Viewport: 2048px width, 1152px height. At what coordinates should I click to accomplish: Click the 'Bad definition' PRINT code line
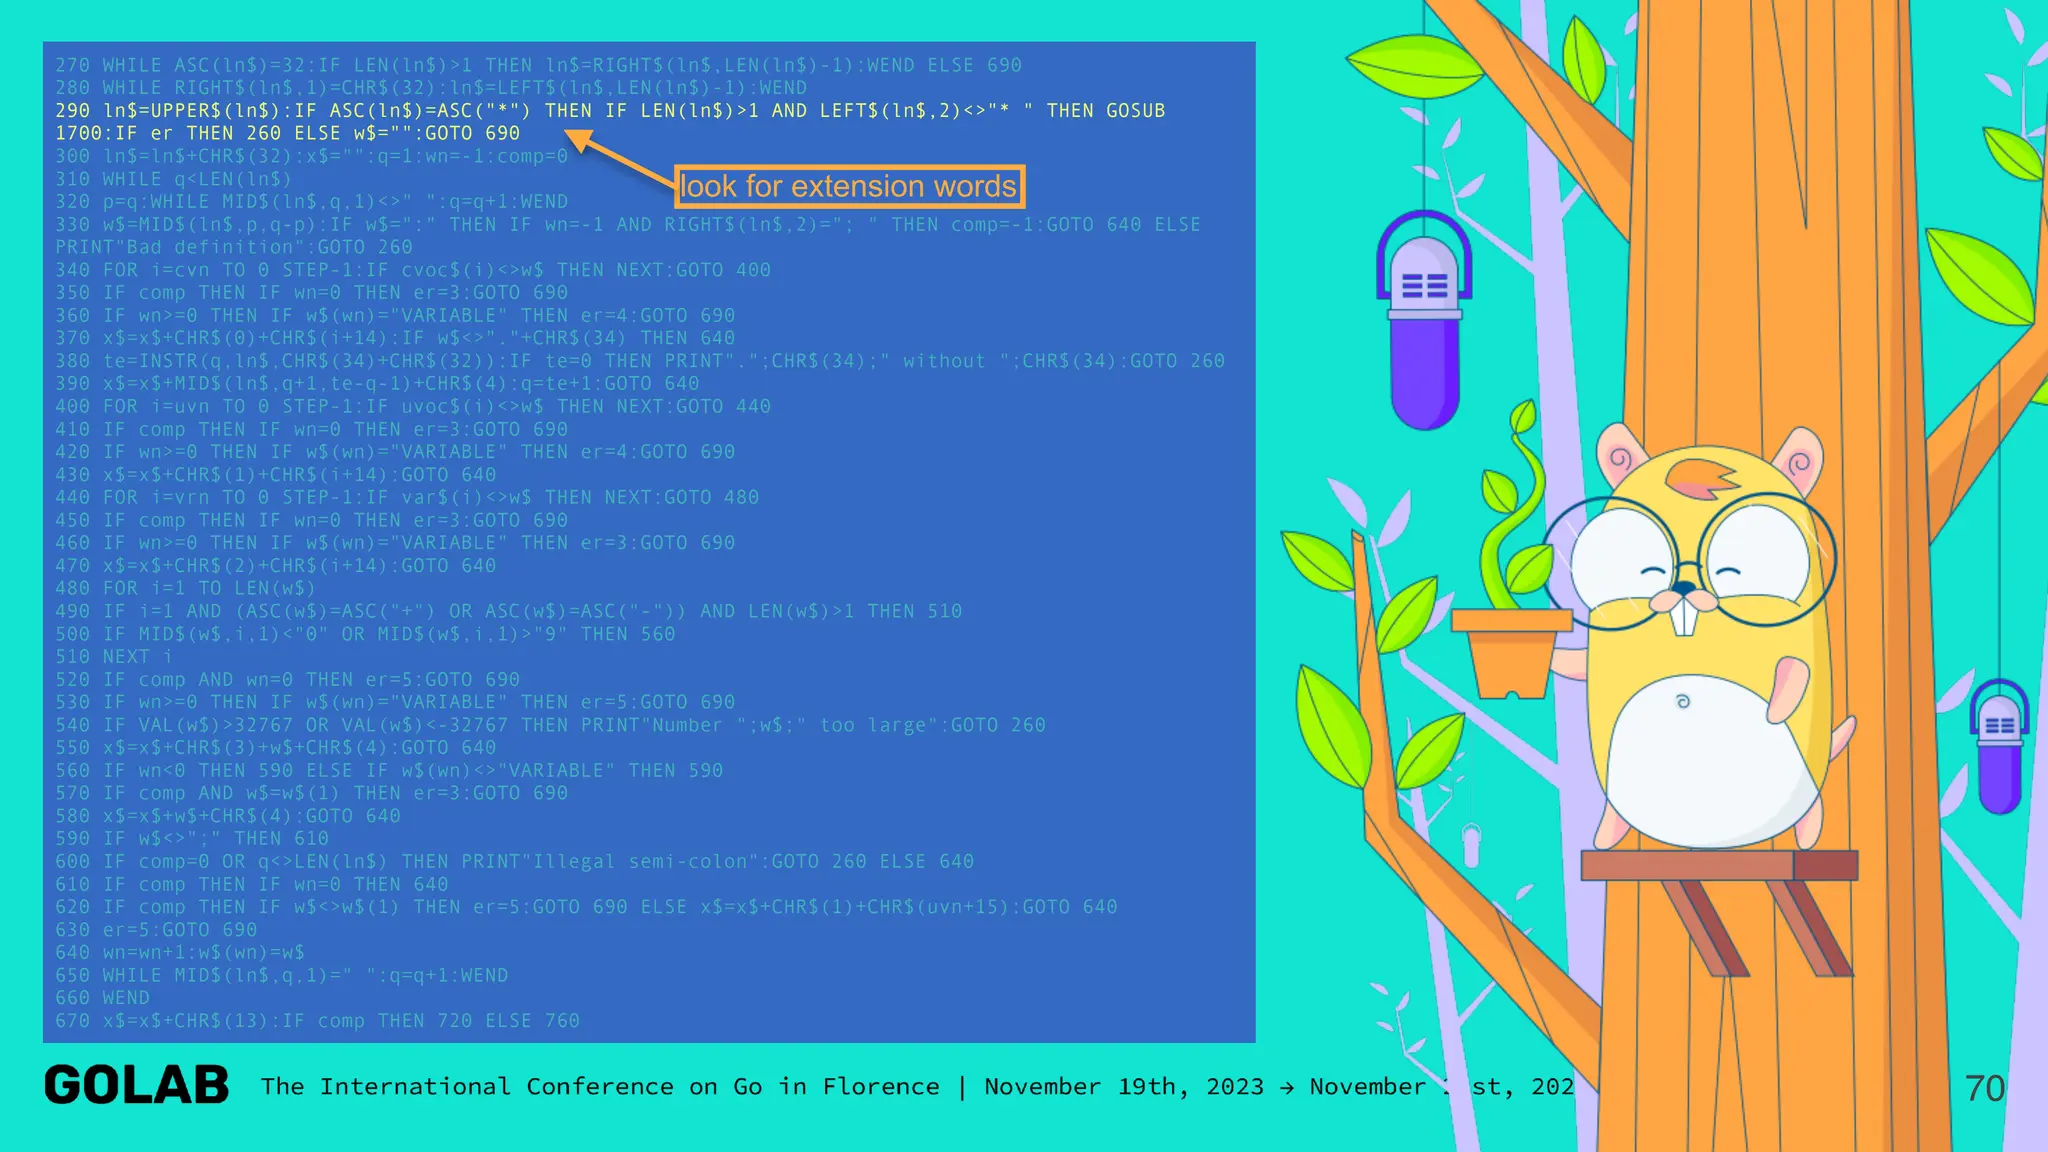click(x=233, y=247)
